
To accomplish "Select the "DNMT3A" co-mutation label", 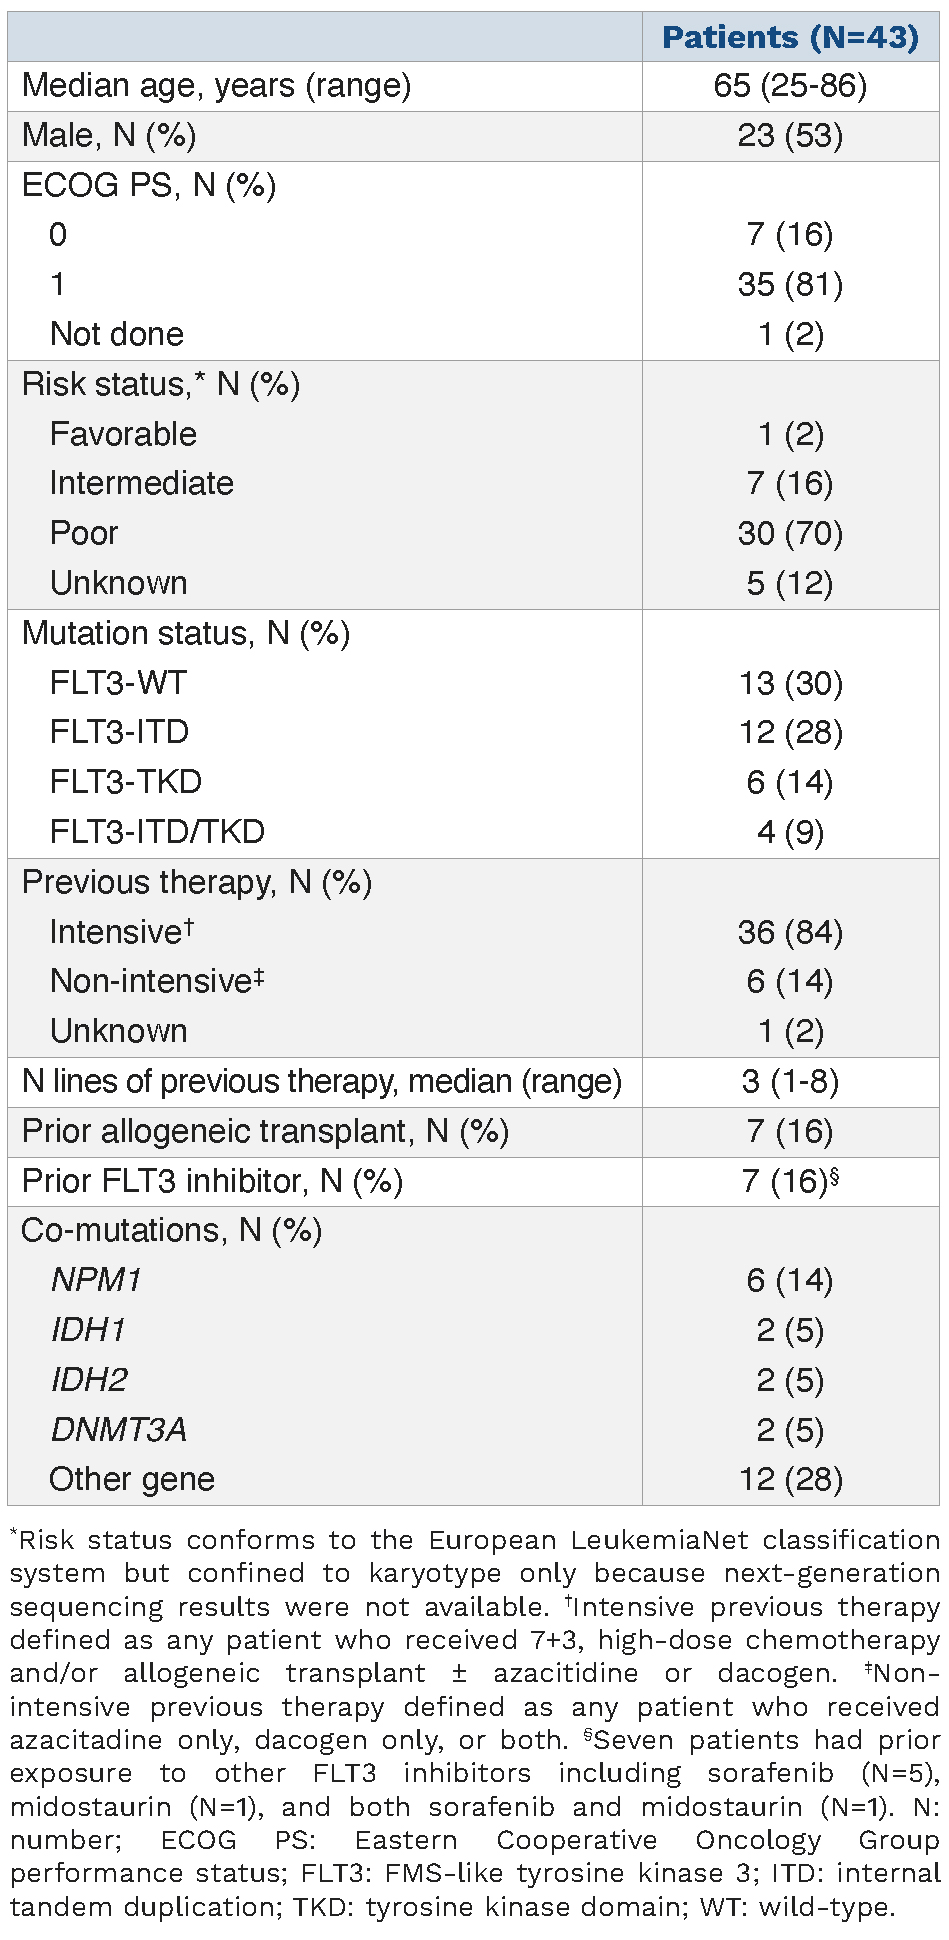I will pos(118,1429).
